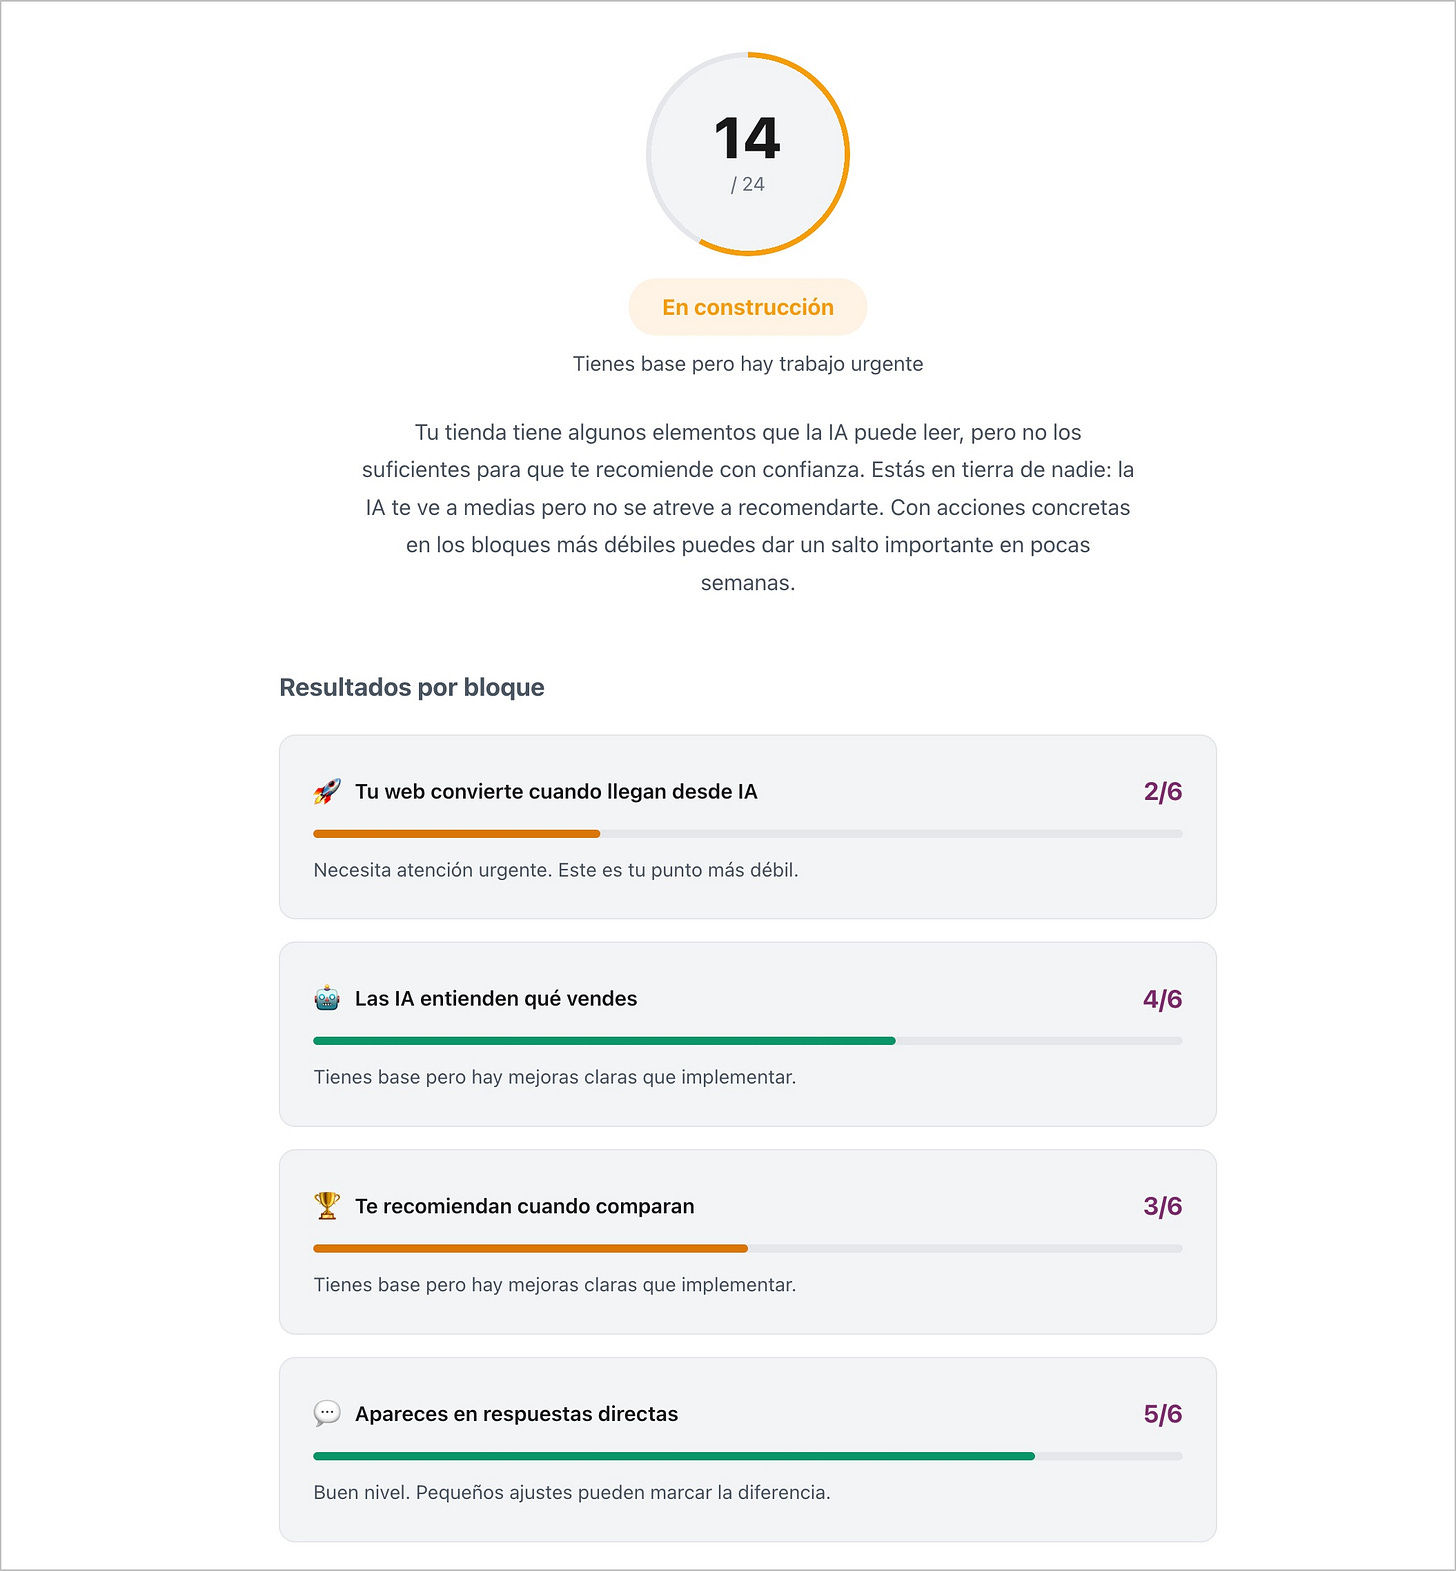The image size is (1456, 1571).
Task: Expand the 'Las IA entienden qué vendes' block
Action: click(x=747, y=1034)
